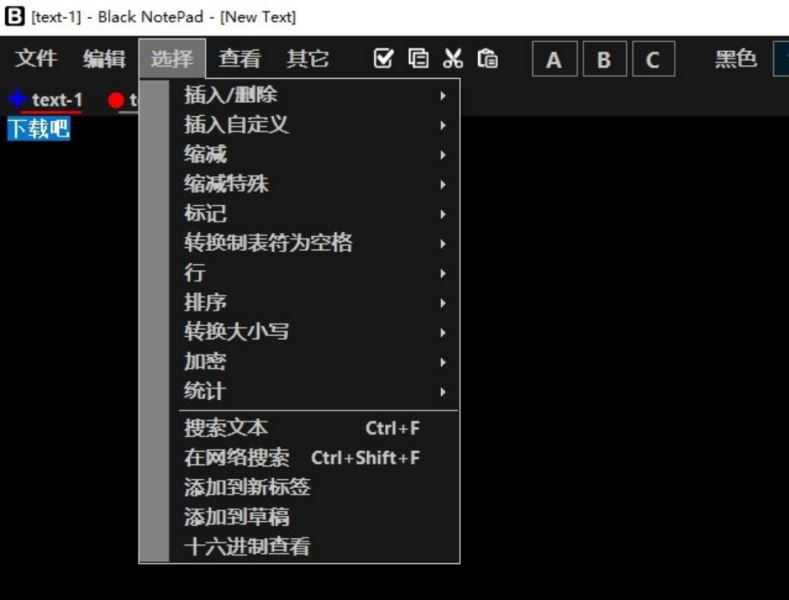Click the A toolbar button
Viewport: 789px width, 600px height.
[x=555, y=59]
